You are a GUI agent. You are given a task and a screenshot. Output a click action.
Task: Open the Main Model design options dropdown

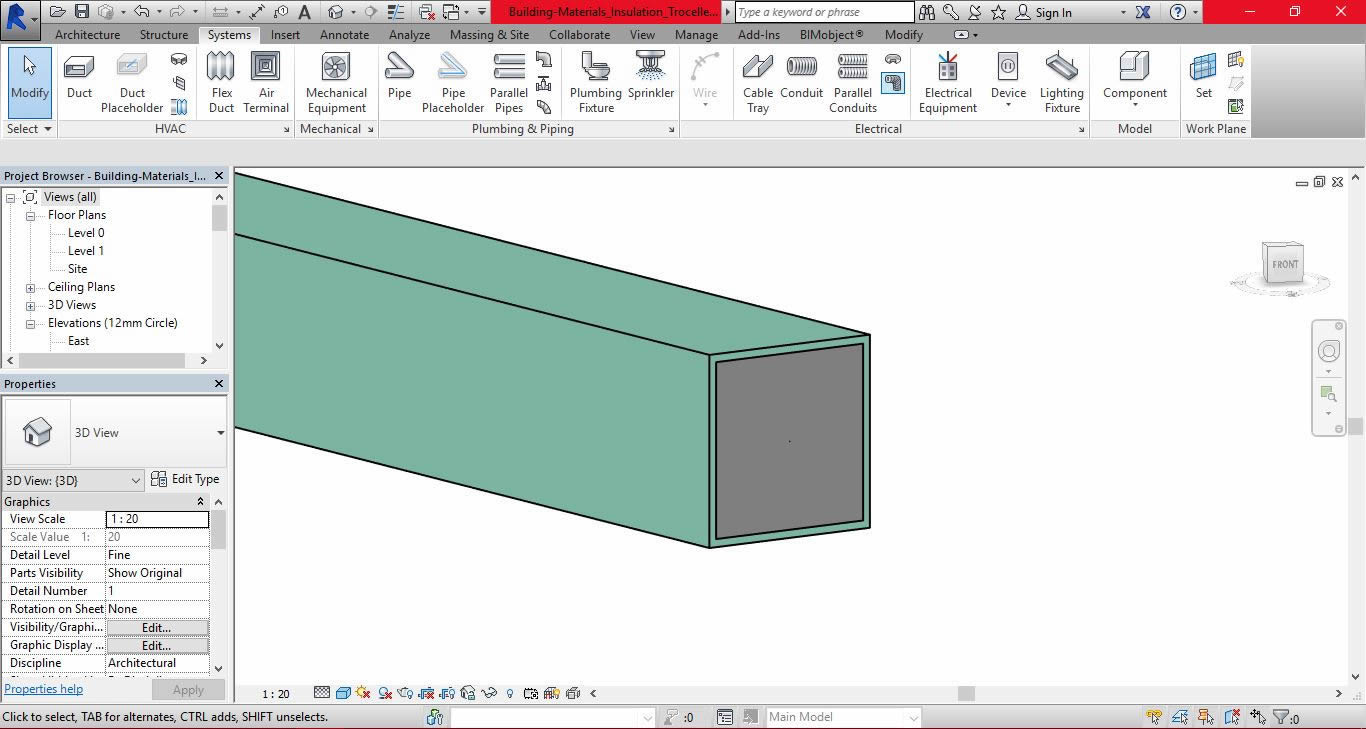coord(843,717)
